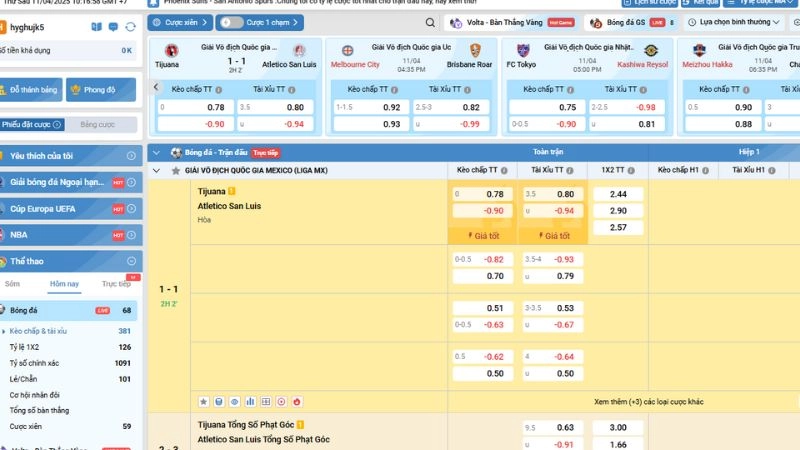Click the eye icon in the Tijuana match toolbar

coord(235,402)
